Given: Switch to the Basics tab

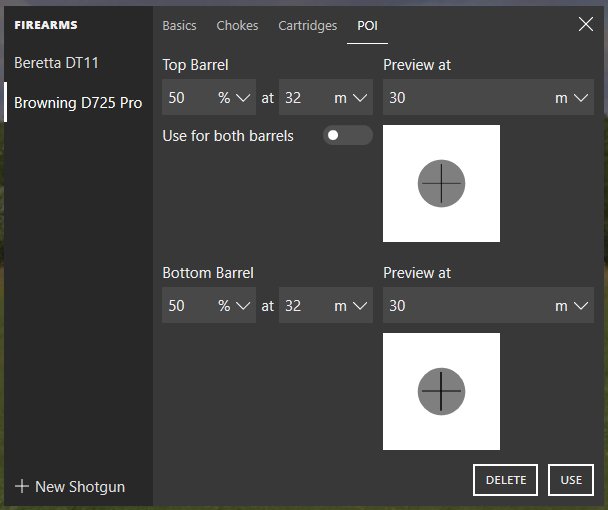Looking at the screenshot, I should (179, 26).
